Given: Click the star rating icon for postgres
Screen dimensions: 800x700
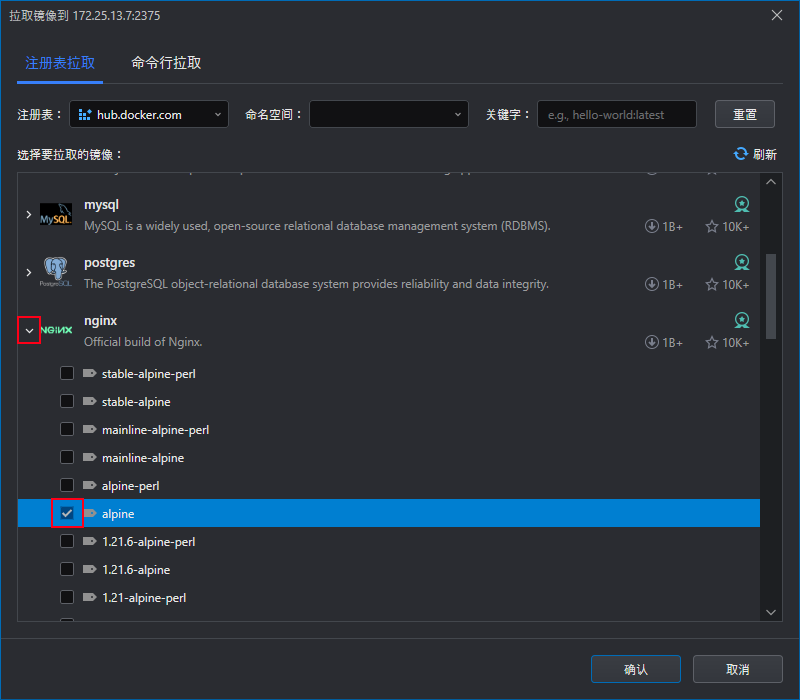Looking at the screenshot, I should coord(712,284).
